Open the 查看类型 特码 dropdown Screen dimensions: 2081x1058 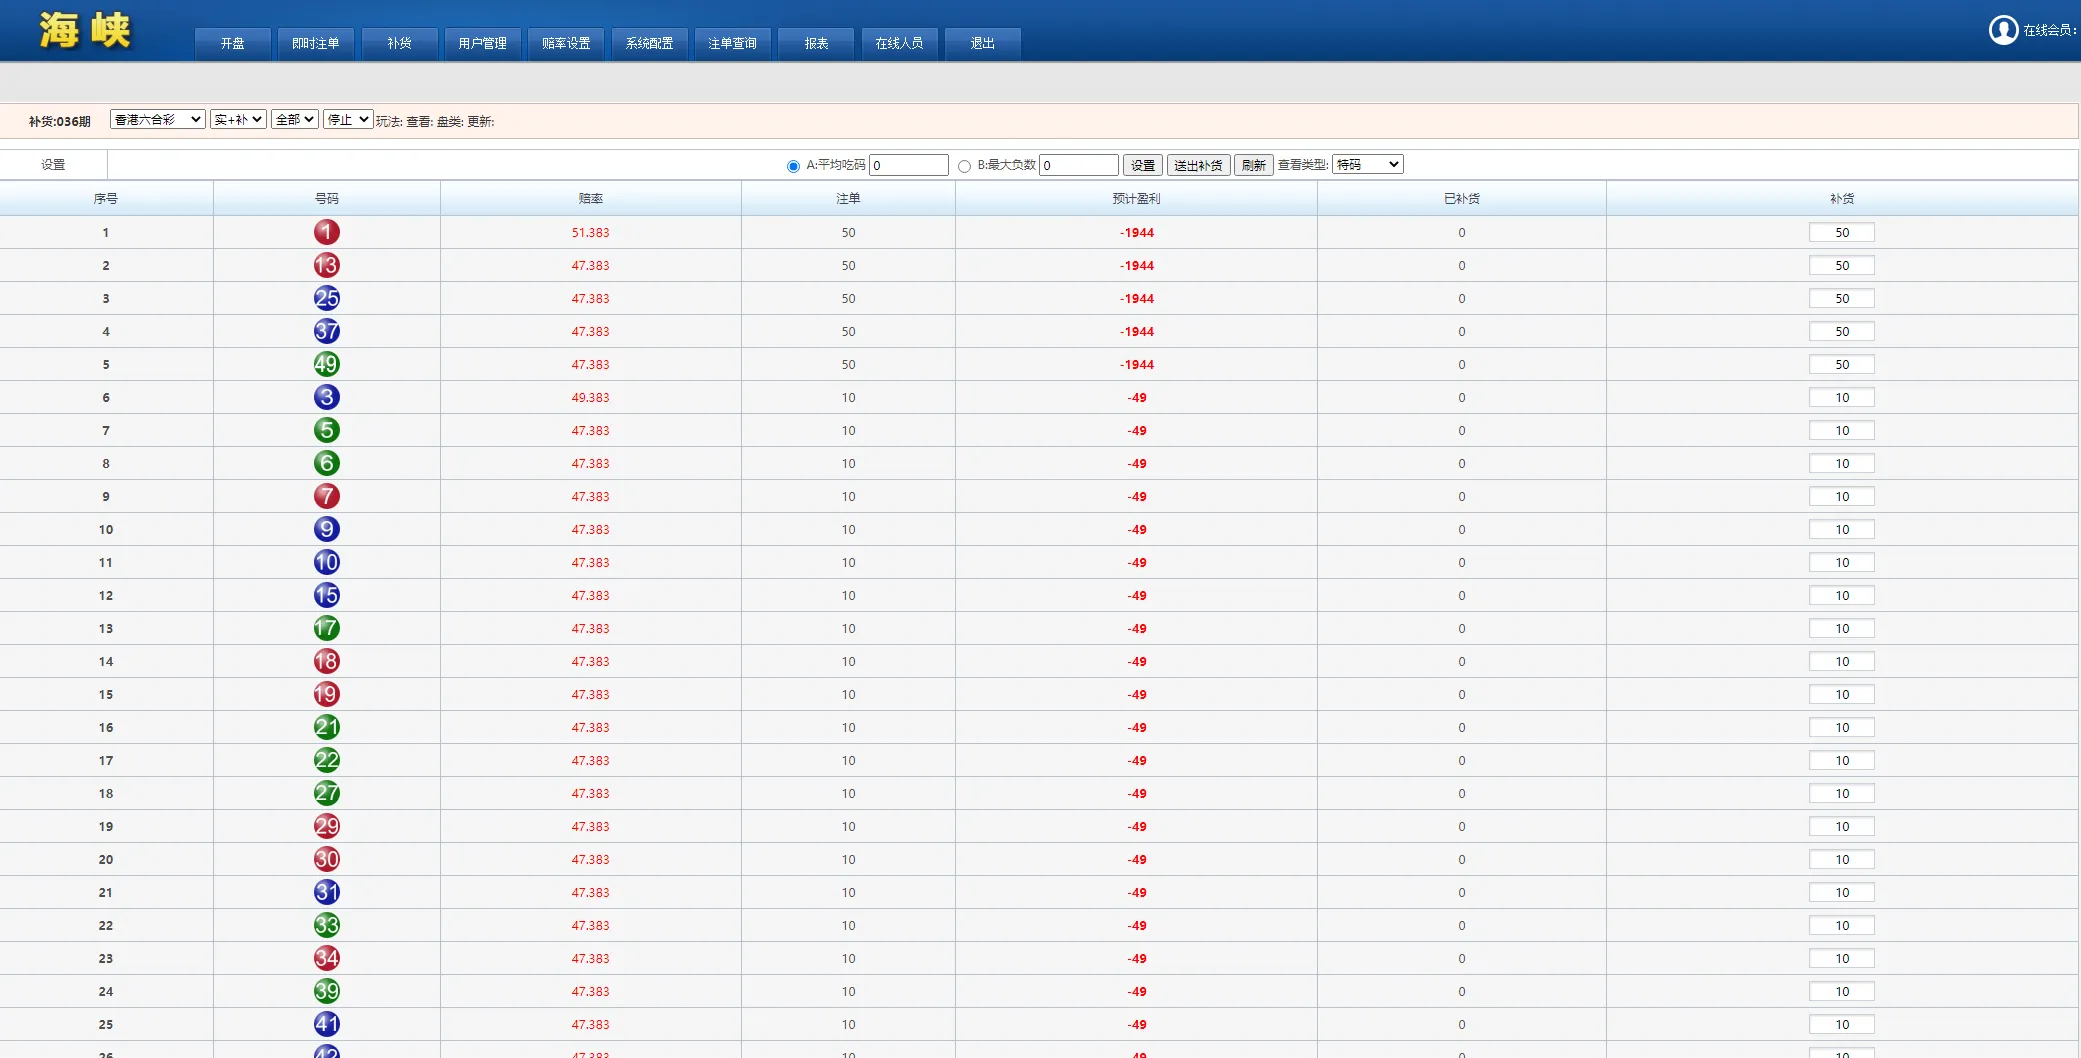[1367, 164]
